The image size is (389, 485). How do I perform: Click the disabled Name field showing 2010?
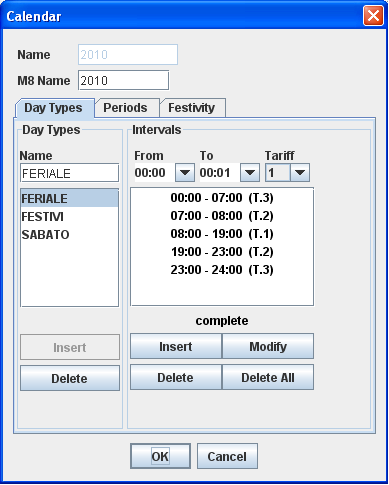click(128, 54)
